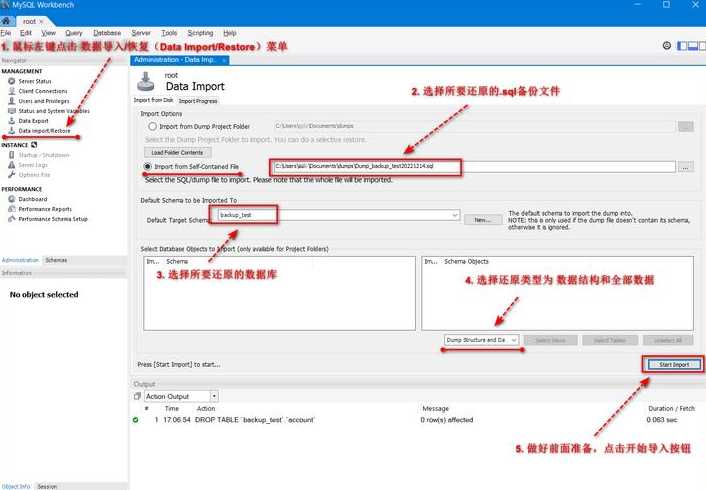Click 0 row(s) affected message

click(447, 420)
